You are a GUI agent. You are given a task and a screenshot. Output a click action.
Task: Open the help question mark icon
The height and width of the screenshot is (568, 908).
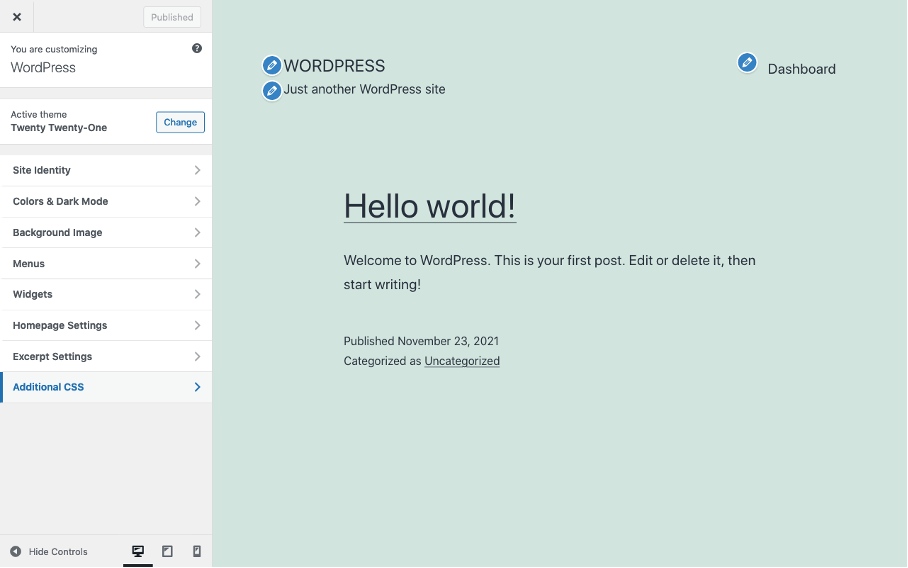[197, 48]
